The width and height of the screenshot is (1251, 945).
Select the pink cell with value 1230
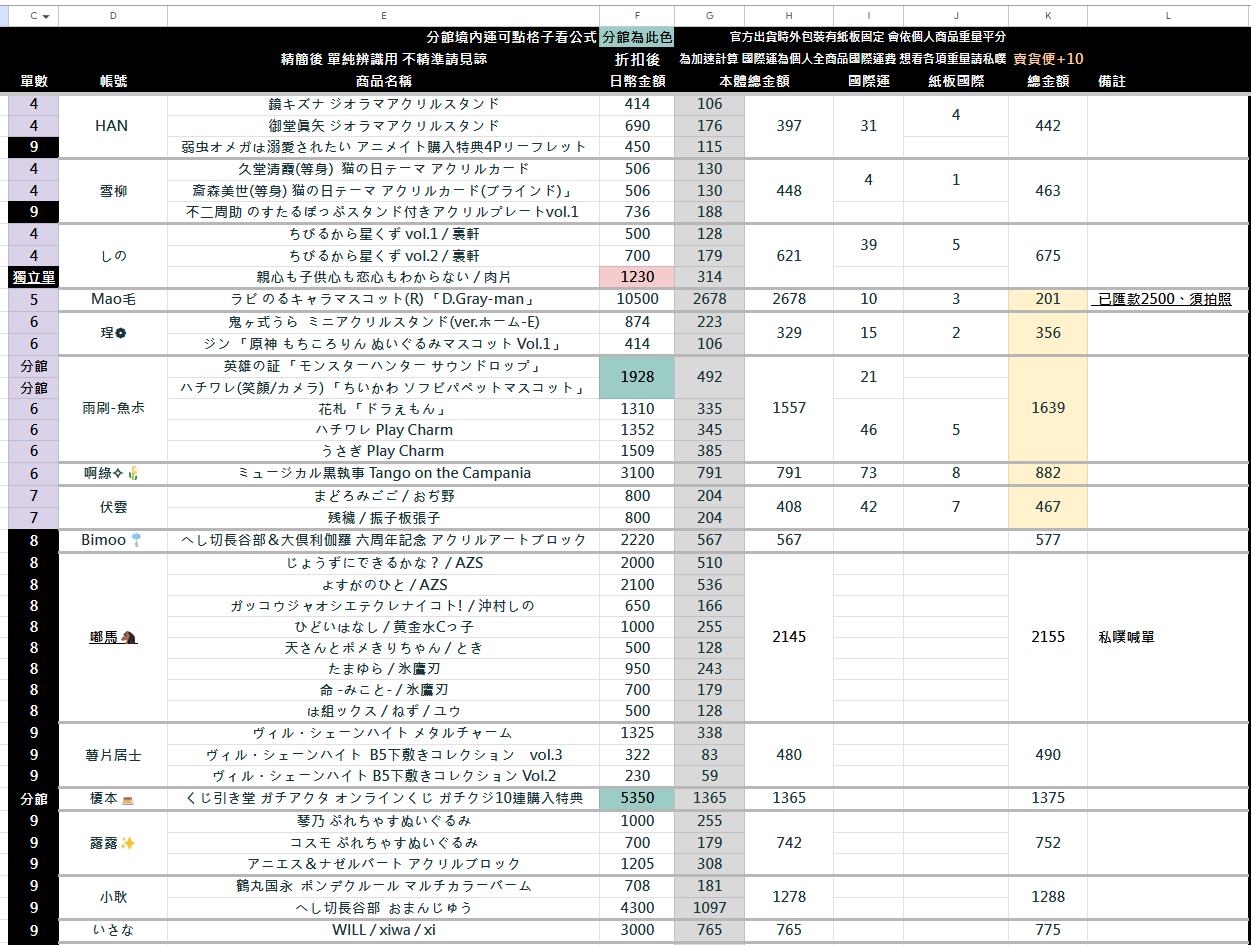point(637,277)
